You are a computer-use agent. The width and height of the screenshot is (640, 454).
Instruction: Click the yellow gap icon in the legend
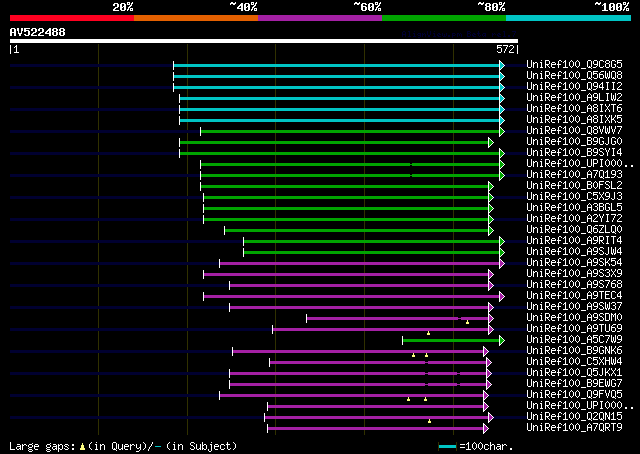point(82,446)
